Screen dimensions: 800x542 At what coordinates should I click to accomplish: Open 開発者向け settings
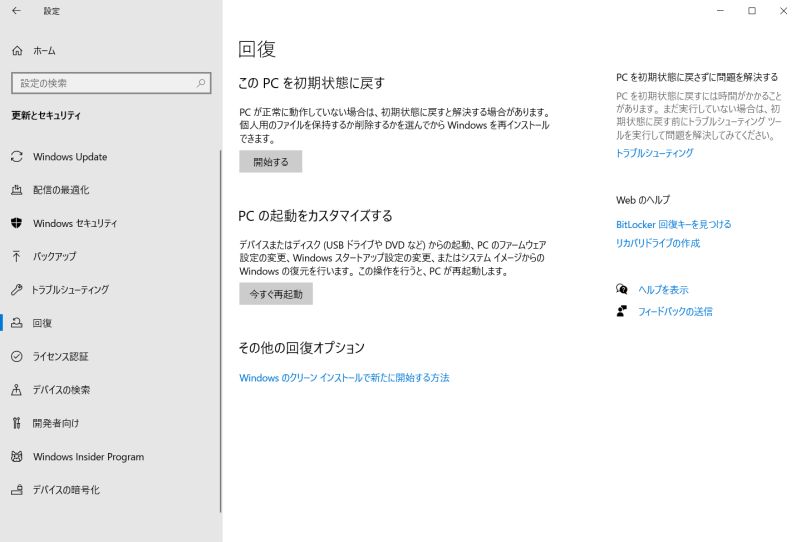point(110,423)
